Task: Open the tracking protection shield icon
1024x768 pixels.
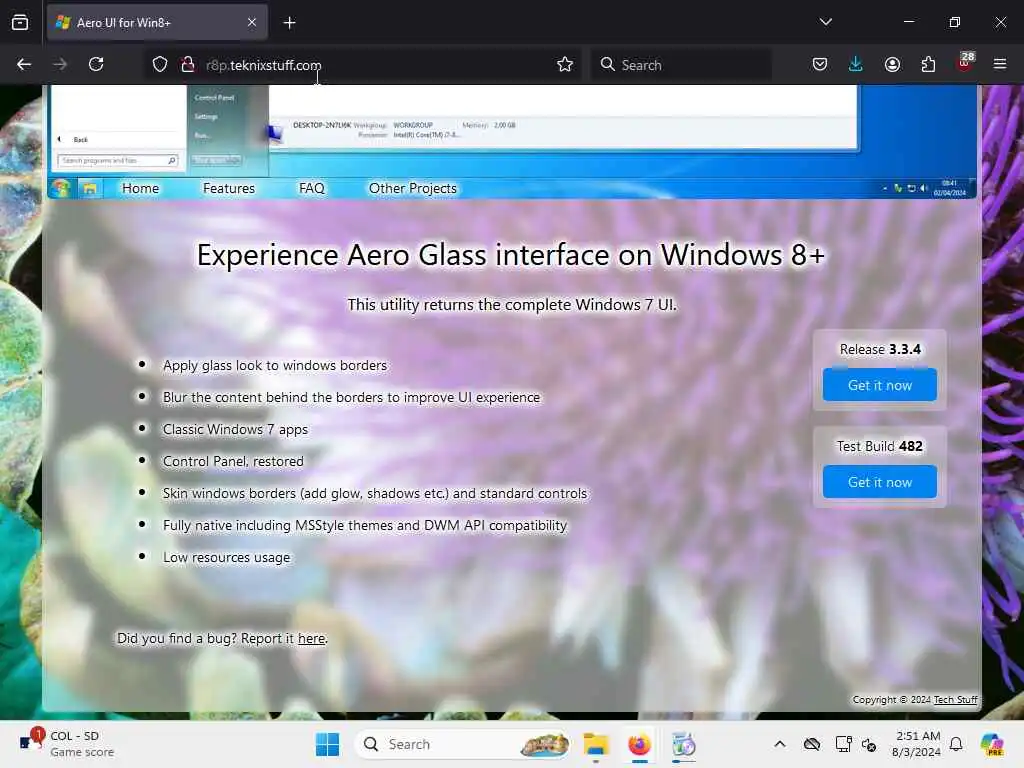Action: point(160,64)
